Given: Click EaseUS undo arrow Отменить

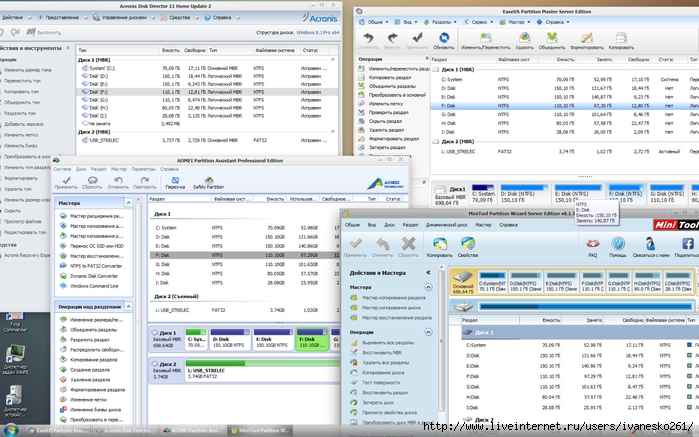Looking at the screenshot, I should (368, 37).
